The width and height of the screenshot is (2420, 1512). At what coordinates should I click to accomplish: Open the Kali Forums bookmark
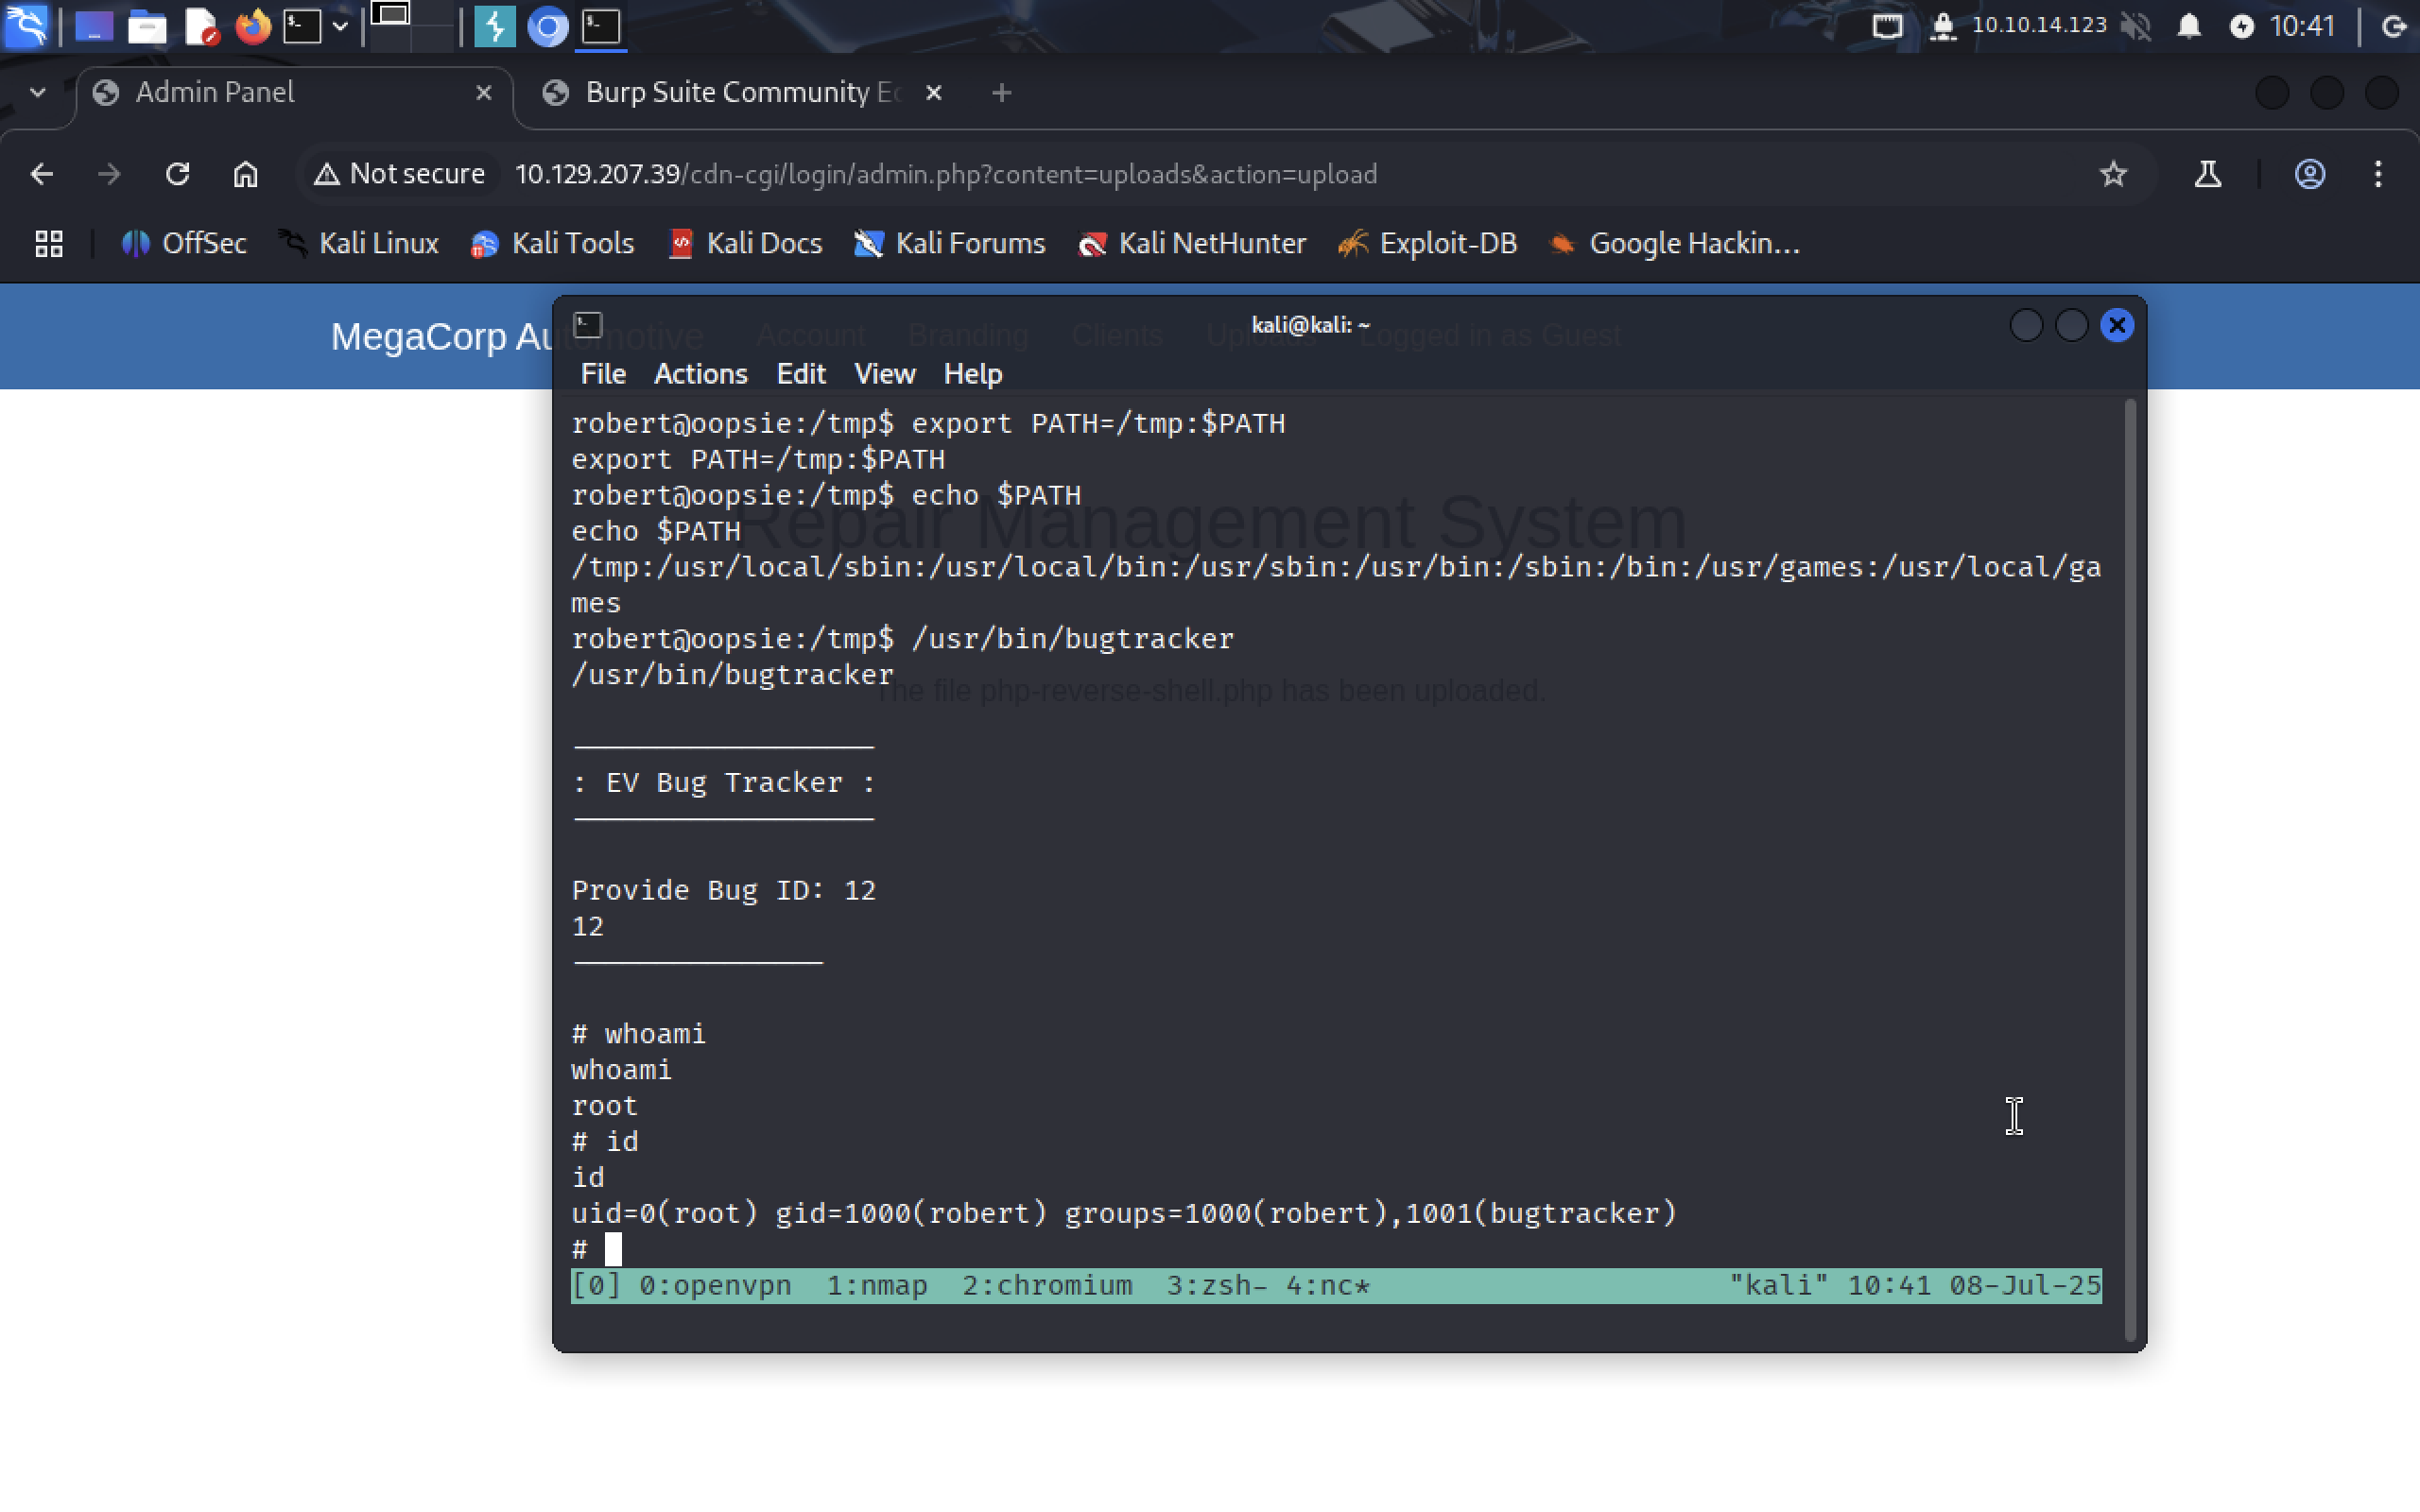(x=949, y=243)
